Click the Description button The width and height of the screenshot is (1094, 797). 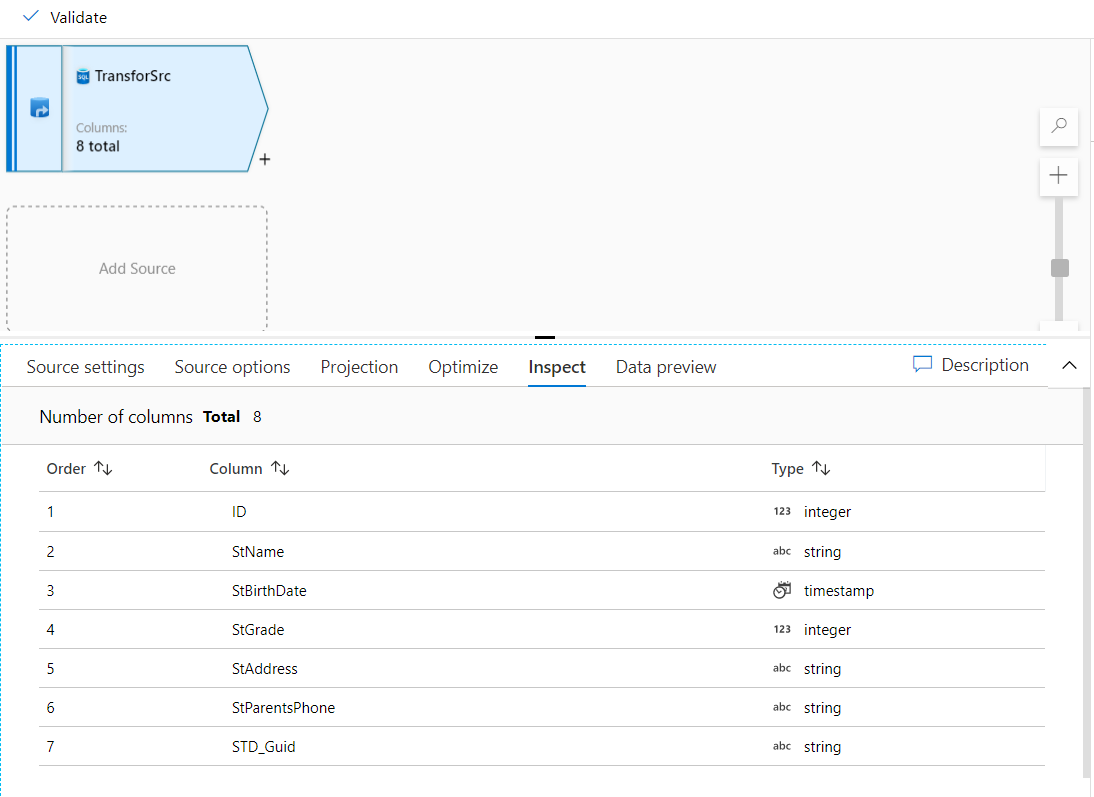(984, 365)
